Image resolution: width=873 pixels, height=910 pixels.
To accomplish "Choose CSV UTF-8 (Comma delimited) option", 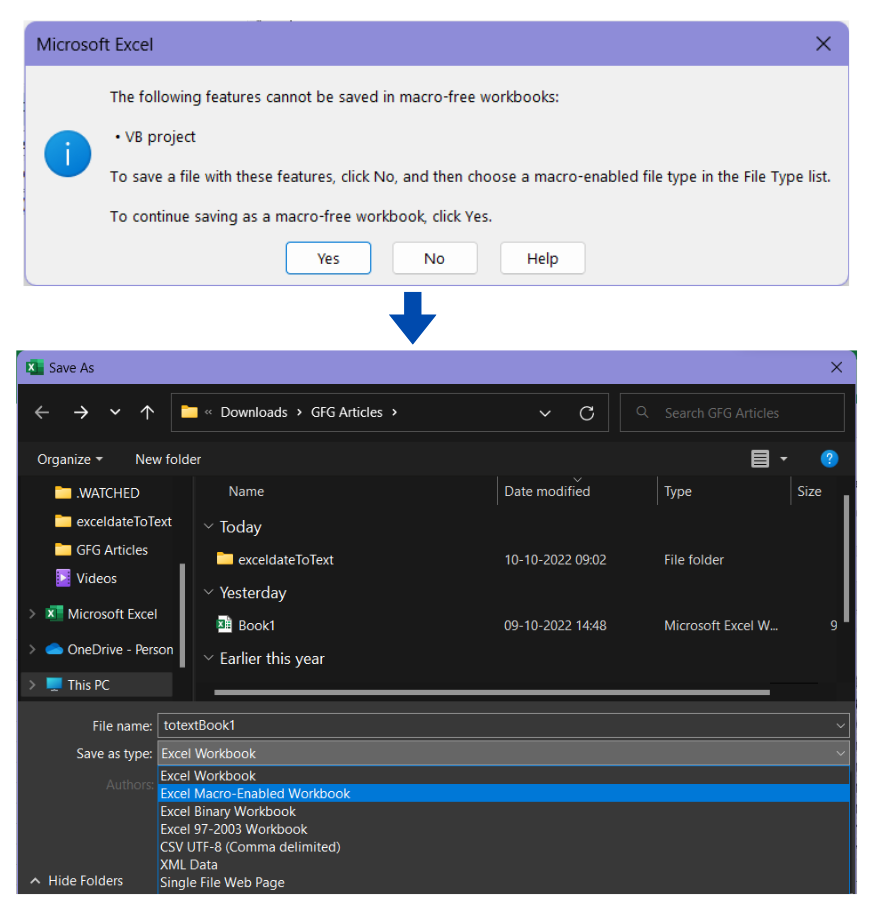I will (x=503, y=847).
